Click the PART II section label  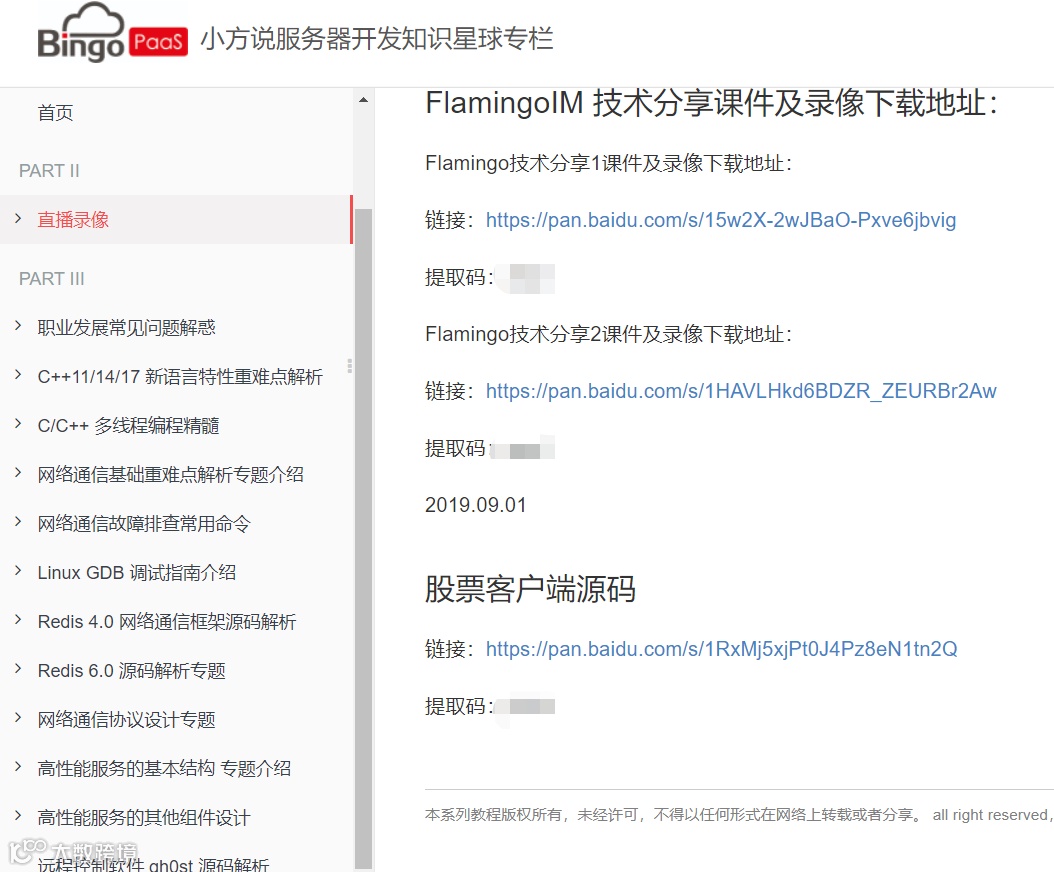click(49, 171)
